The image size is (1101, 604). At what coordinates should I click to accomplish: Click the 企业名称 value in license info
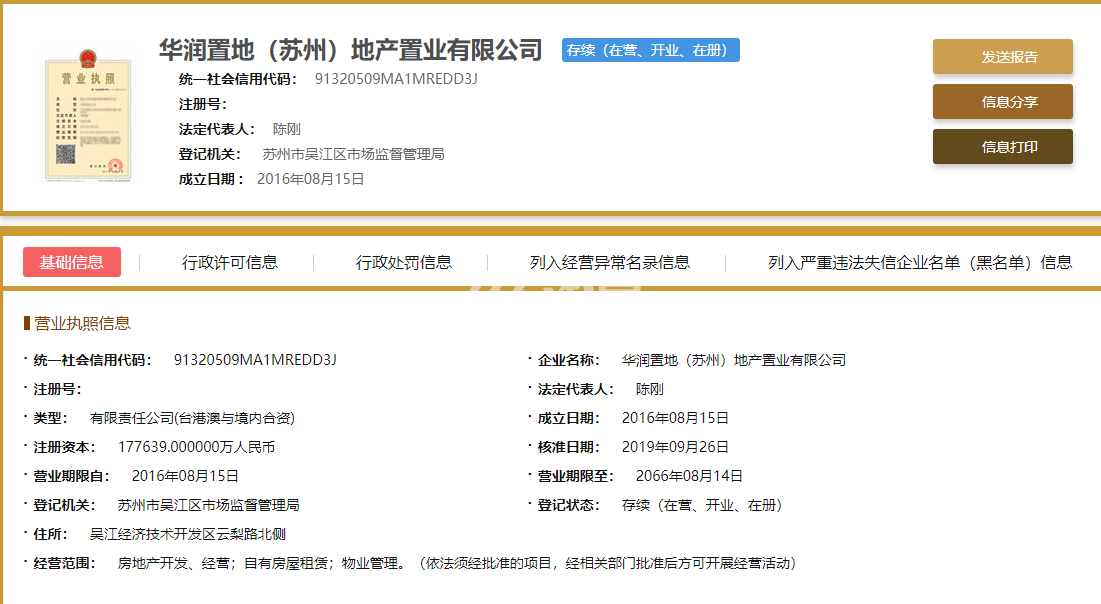[x=733, y=360]
